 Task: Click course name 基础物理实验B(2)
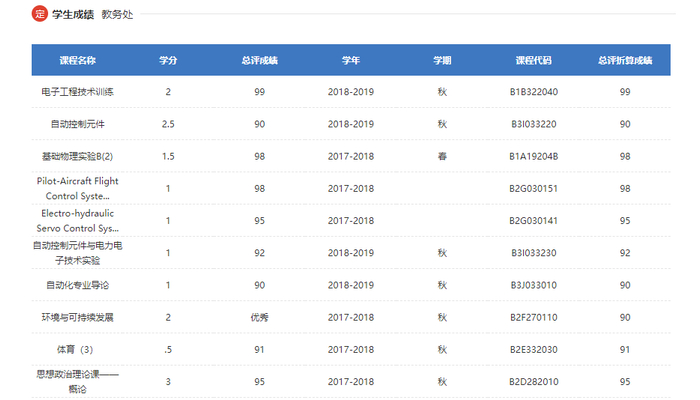click(78, 156)
